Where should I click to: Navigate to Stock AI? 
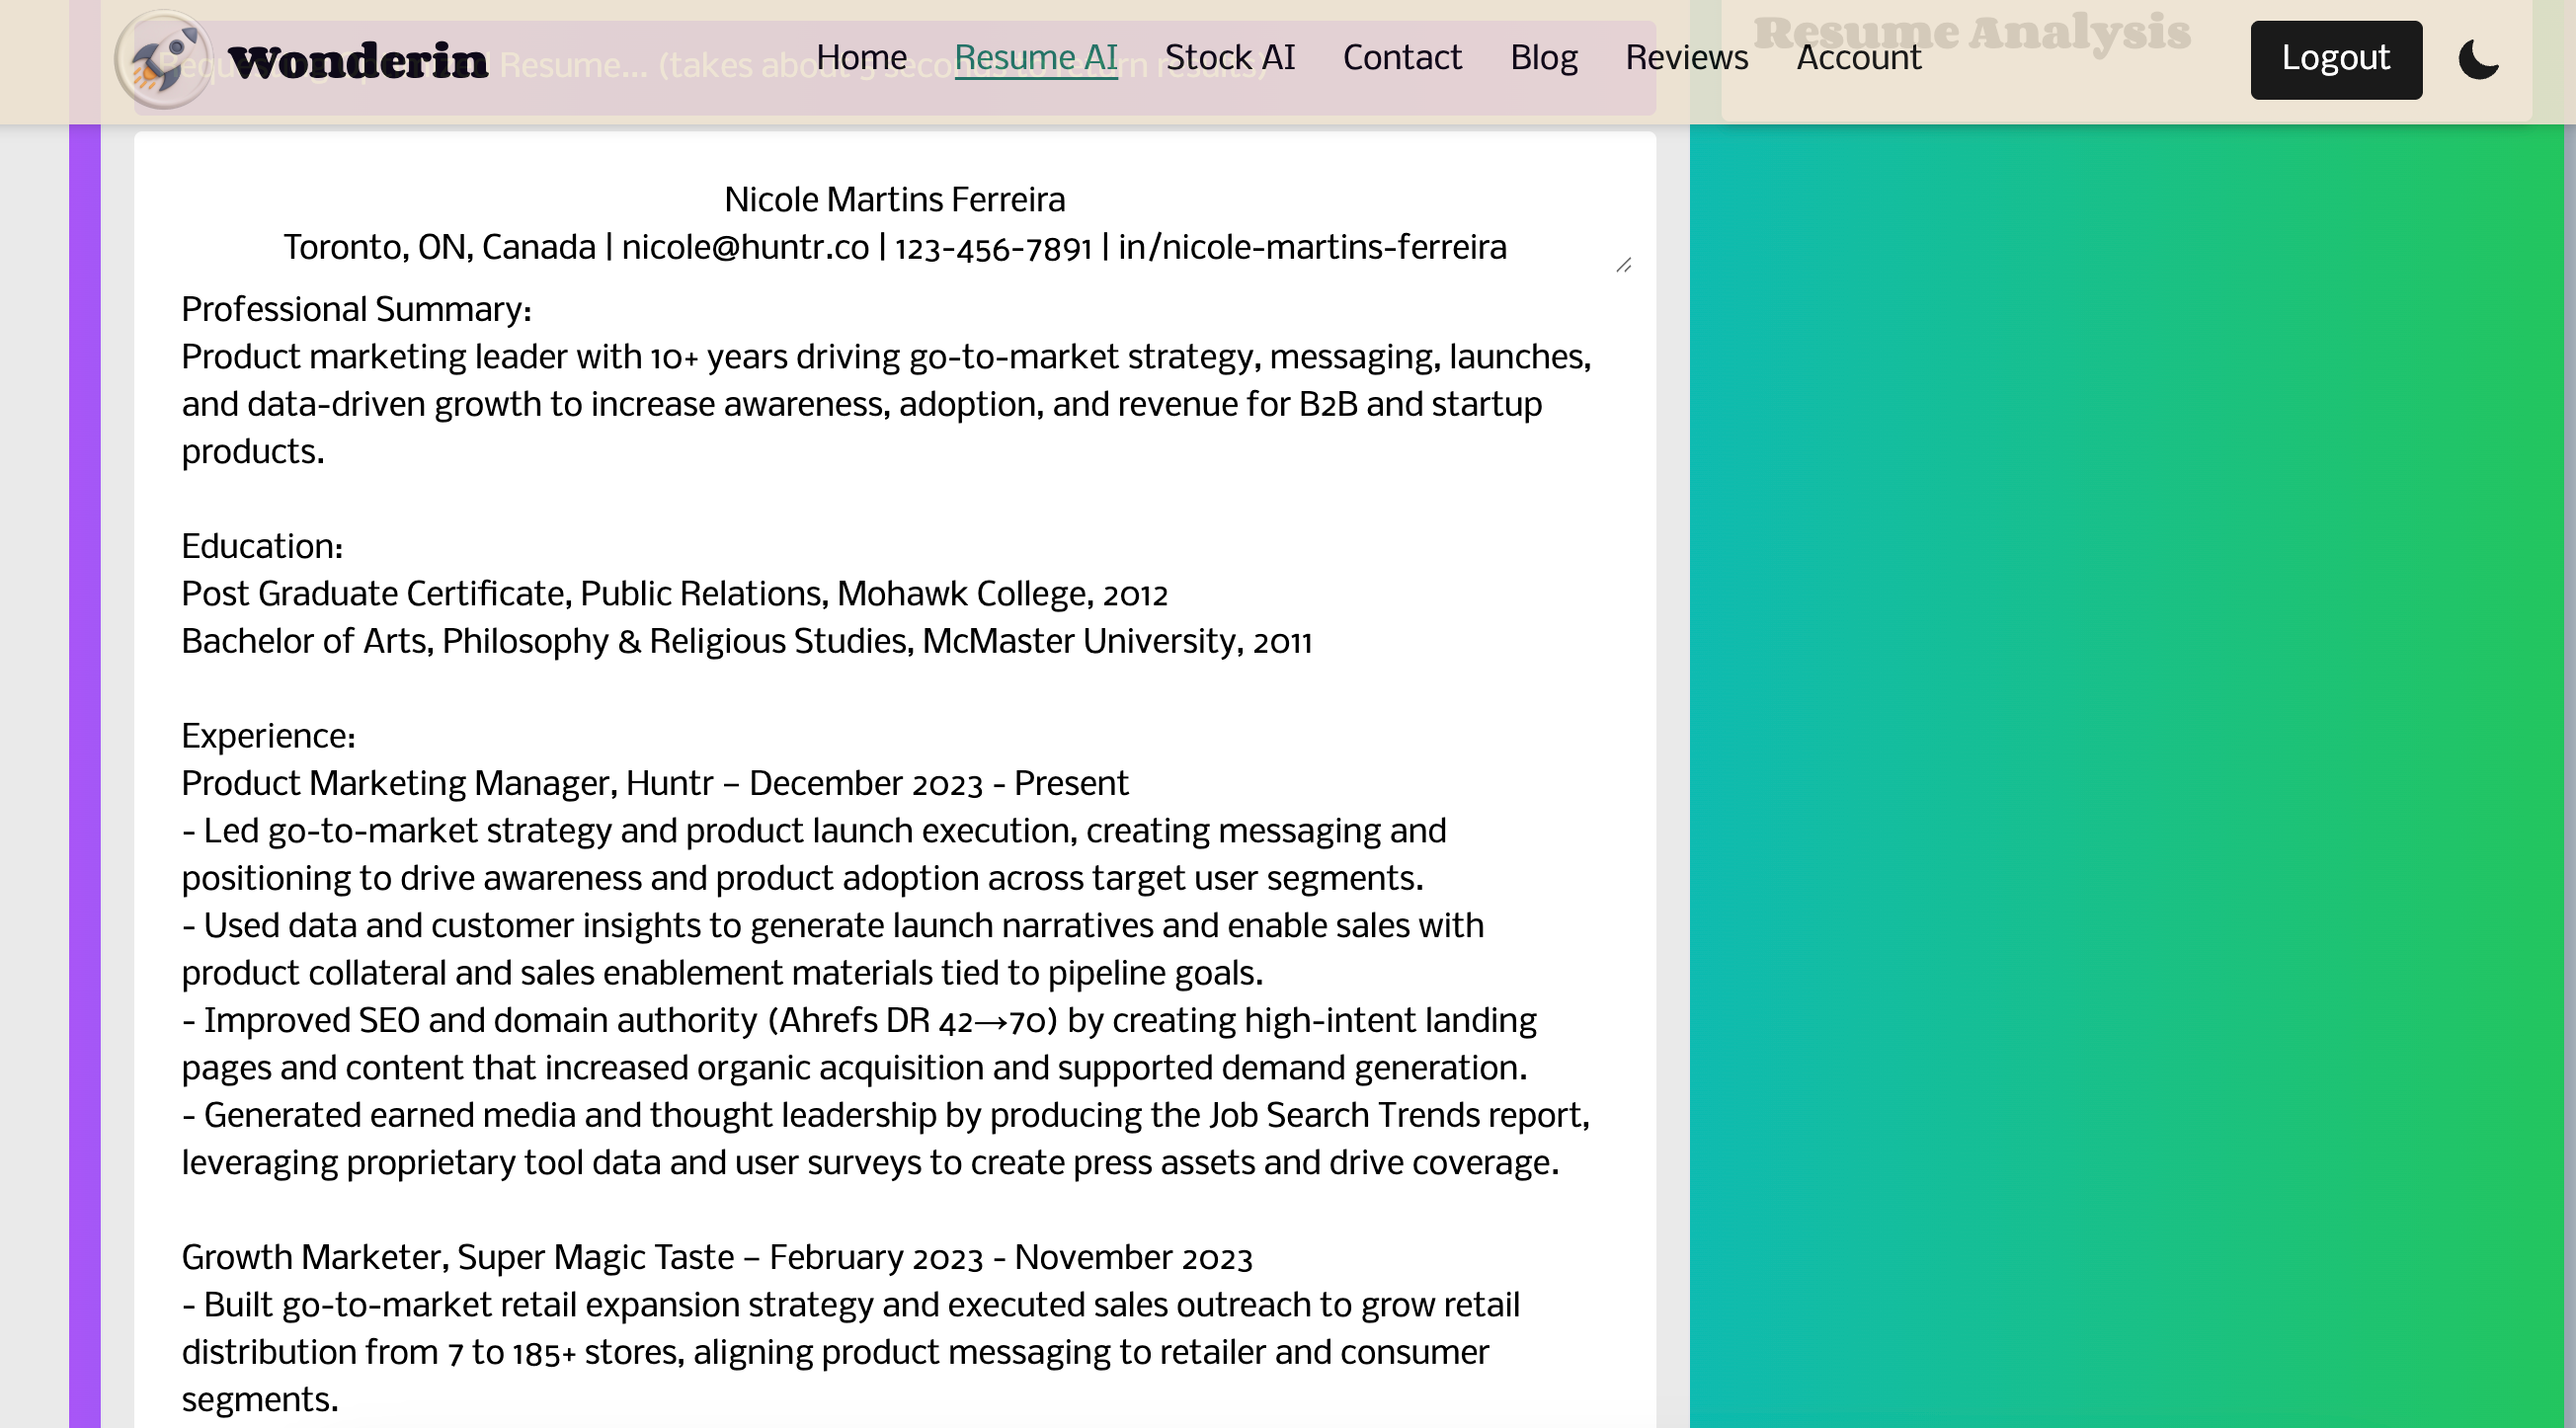(1230, 58)
